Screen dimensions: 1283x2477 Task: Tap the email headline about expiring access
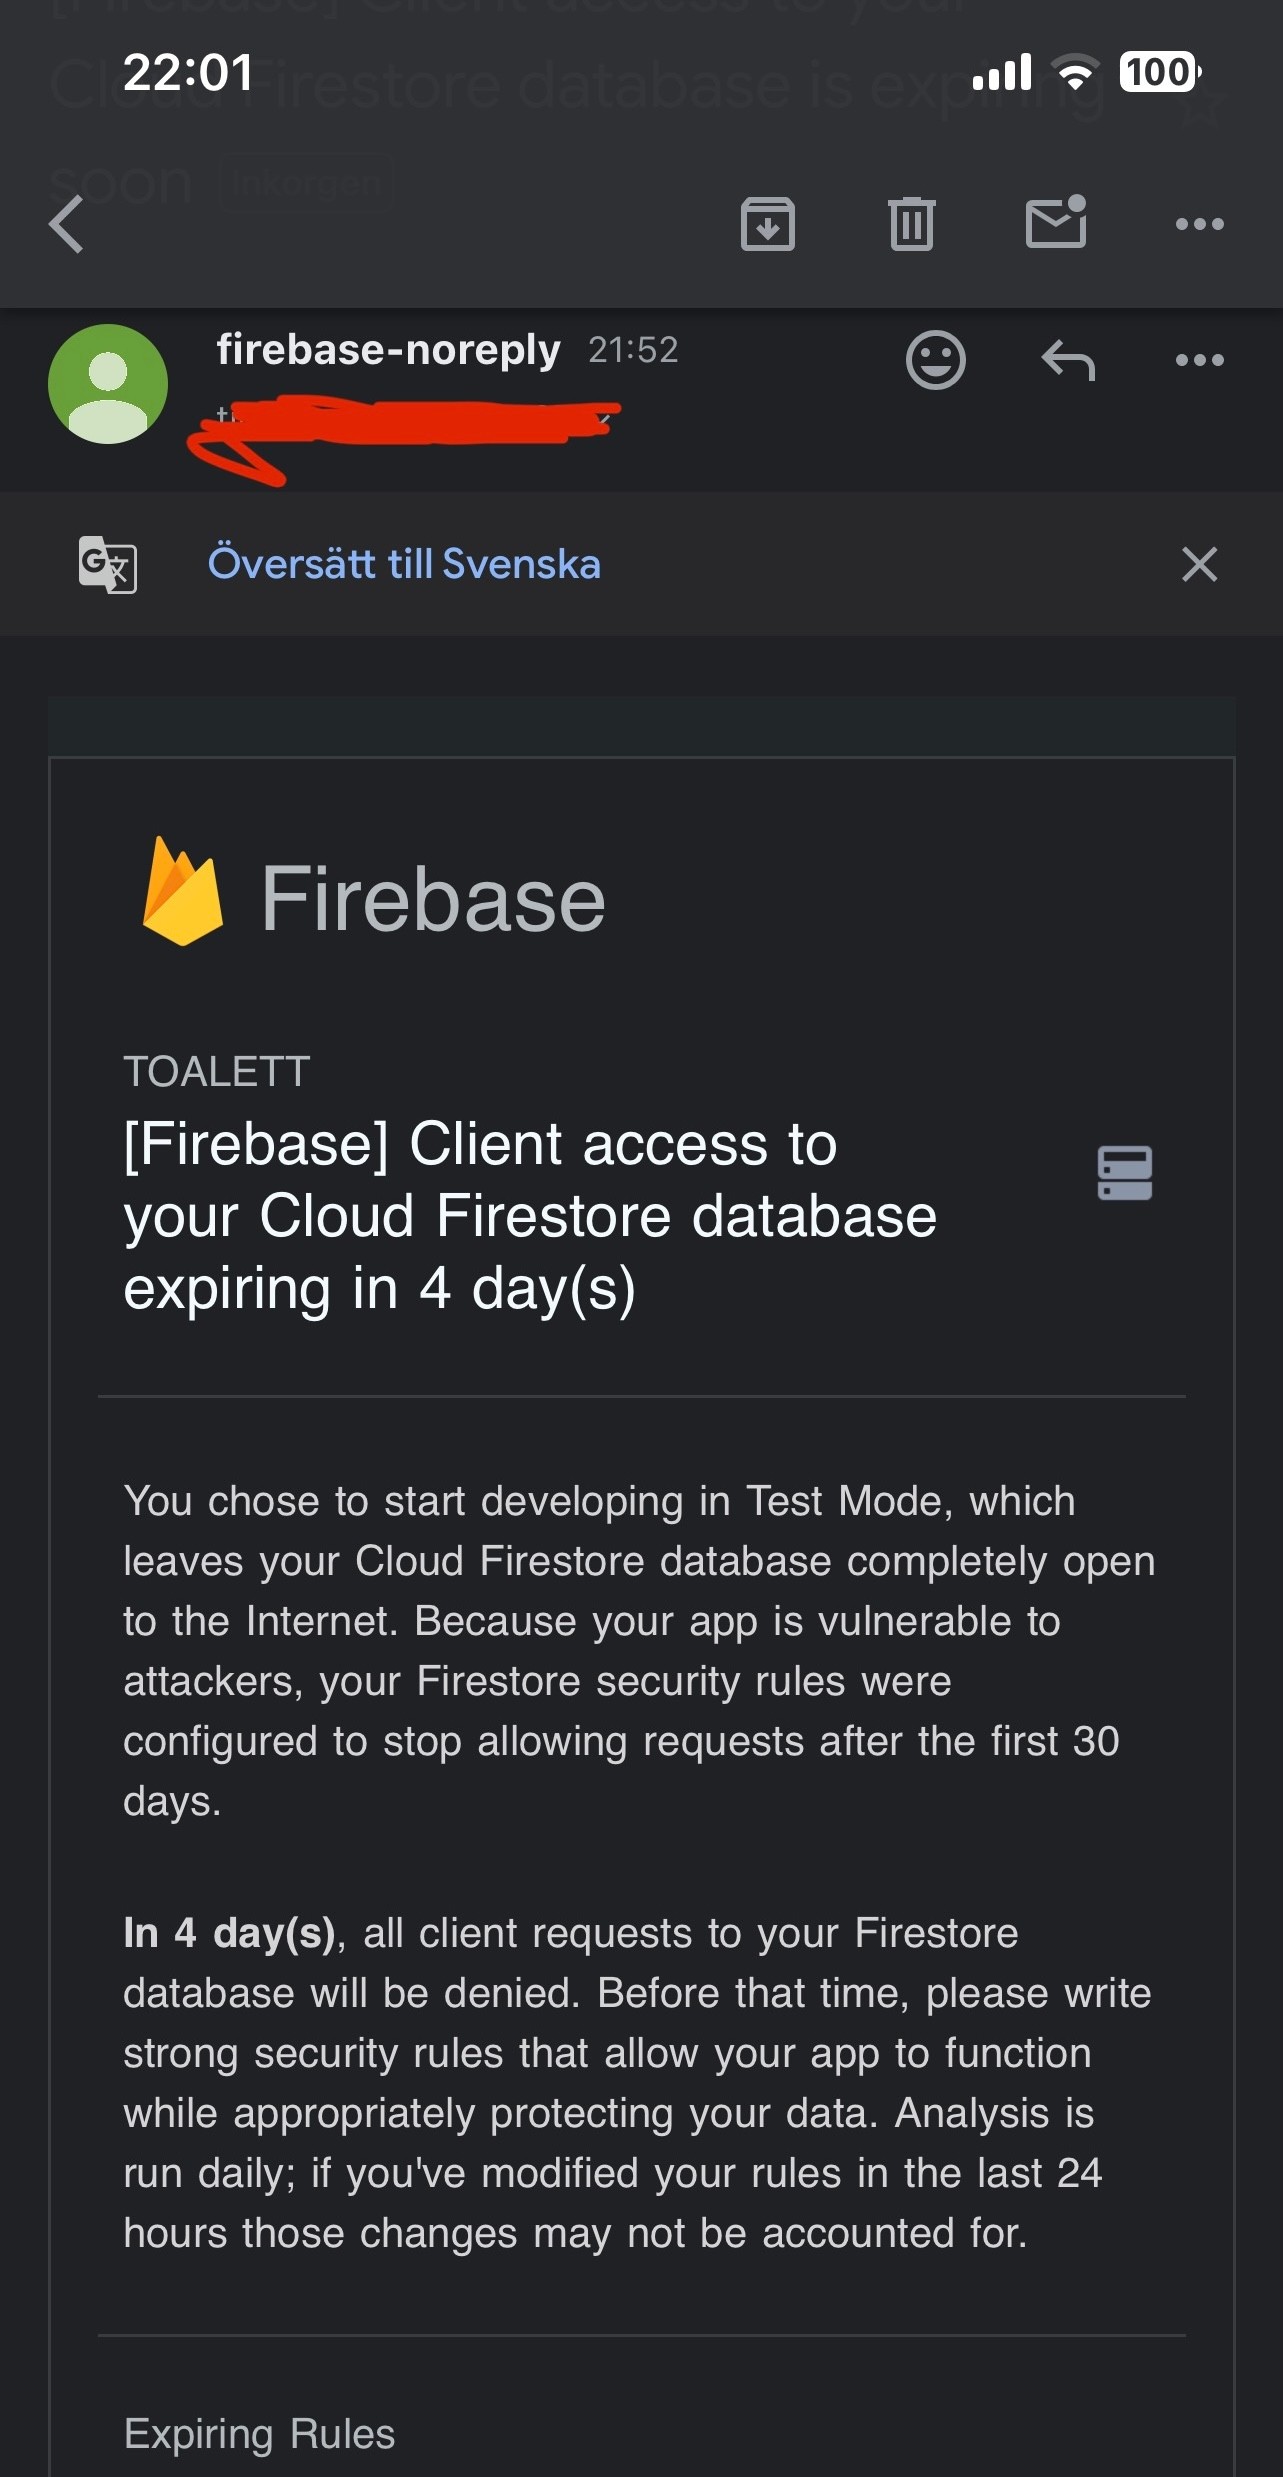coord(530,1216)
